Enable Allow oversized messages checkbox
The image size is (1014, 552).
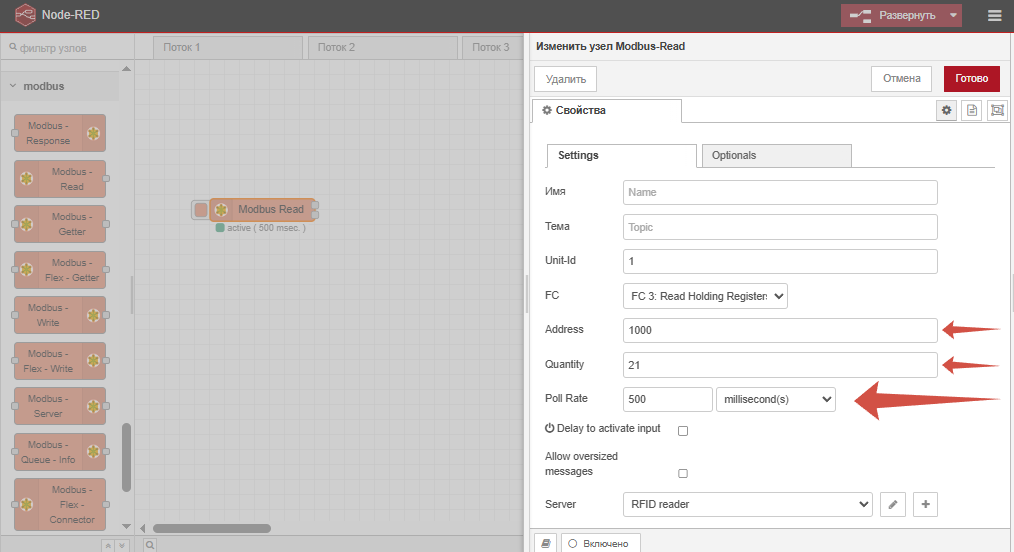click(683, 473)
